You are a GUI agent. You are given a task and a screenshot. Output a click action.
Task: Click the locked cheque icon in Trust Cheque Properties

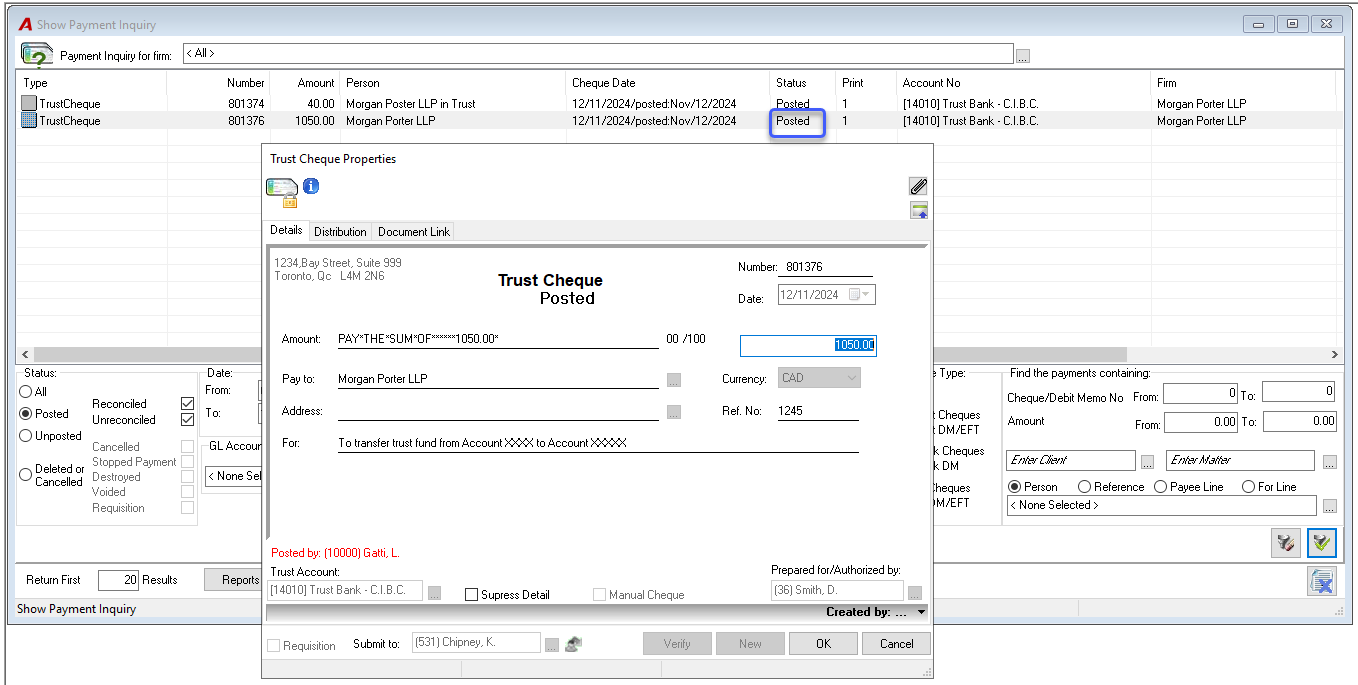[x=282, y=191]
